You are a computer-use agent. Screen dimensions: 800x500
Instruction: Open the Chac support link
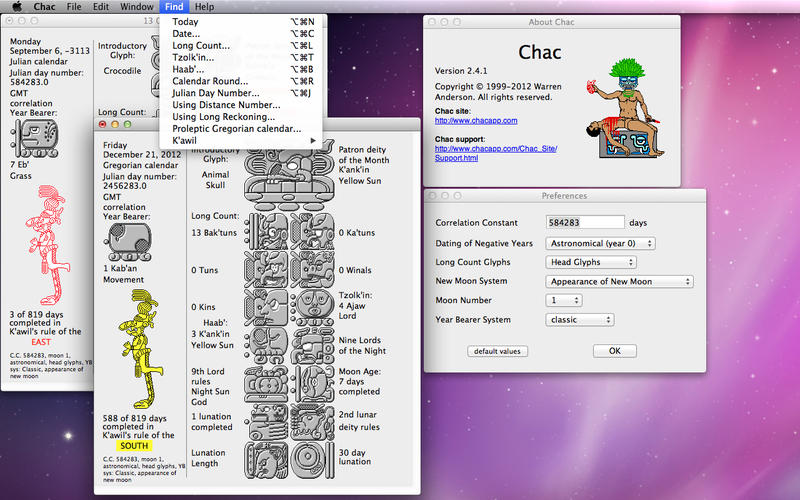(496, 153)
